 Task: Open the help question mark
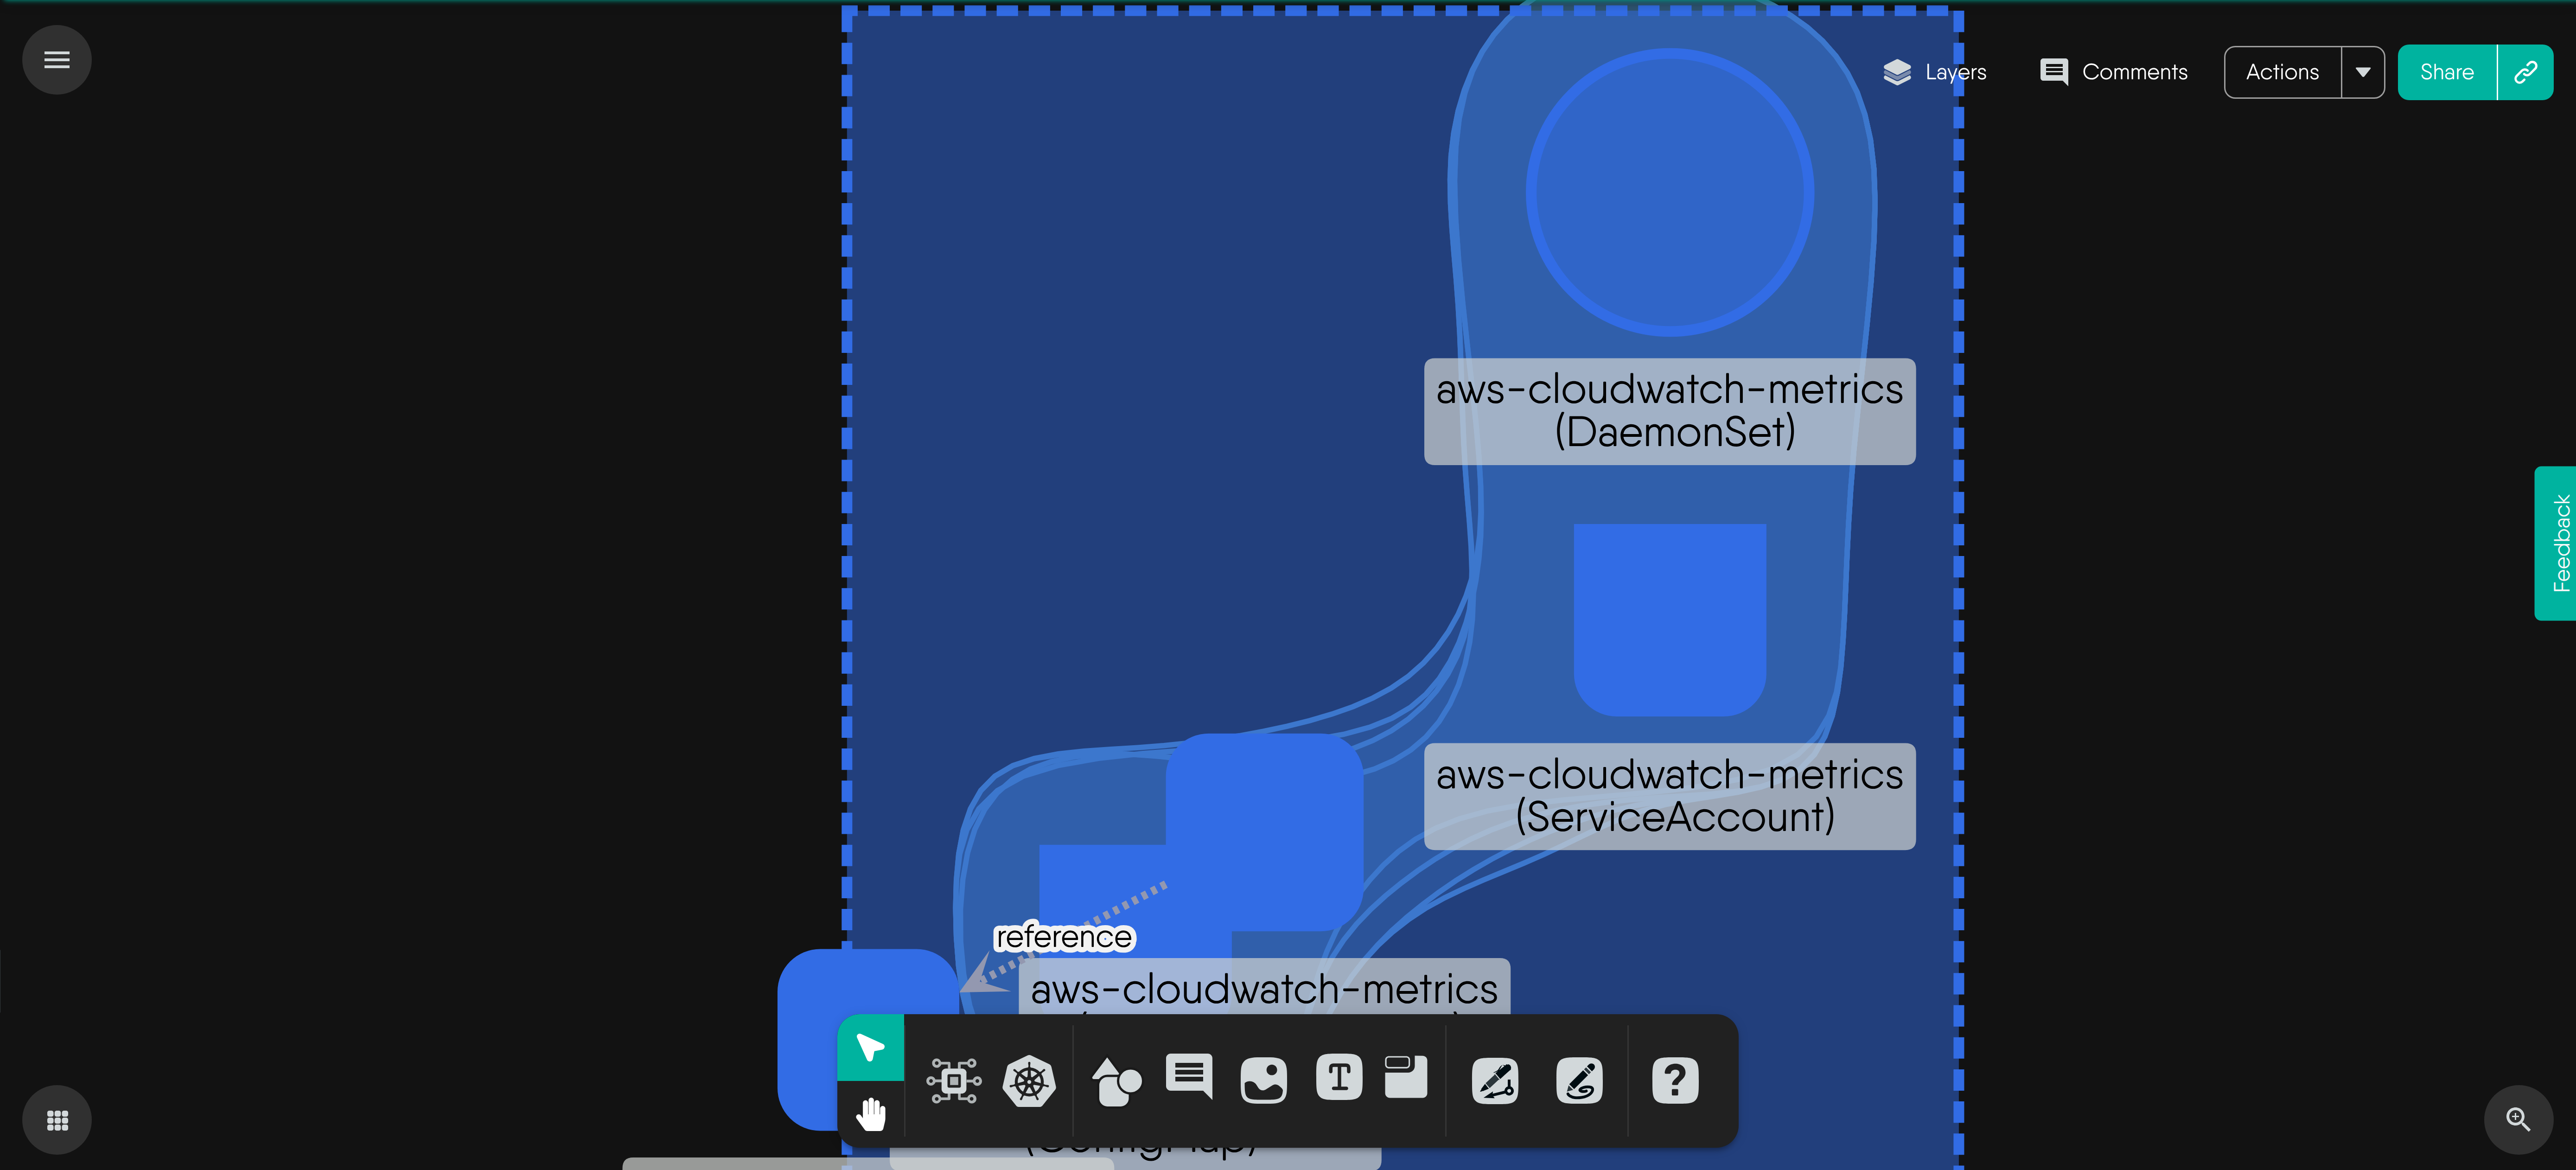pos(1675,1081)
